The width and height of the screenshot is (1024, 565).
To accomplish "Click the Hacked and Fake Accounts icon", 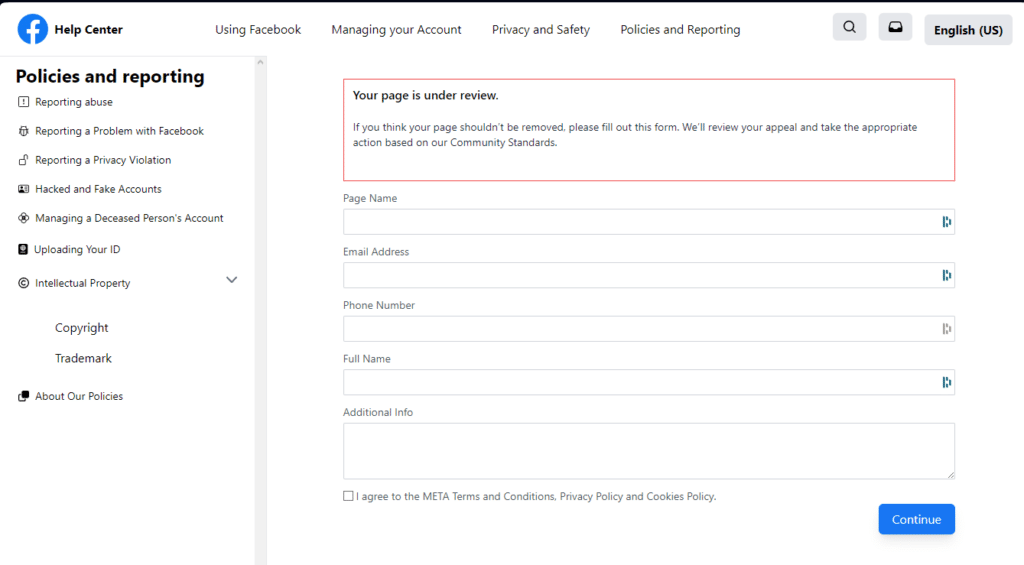I will pyautogui.click(x=24, y=189).
